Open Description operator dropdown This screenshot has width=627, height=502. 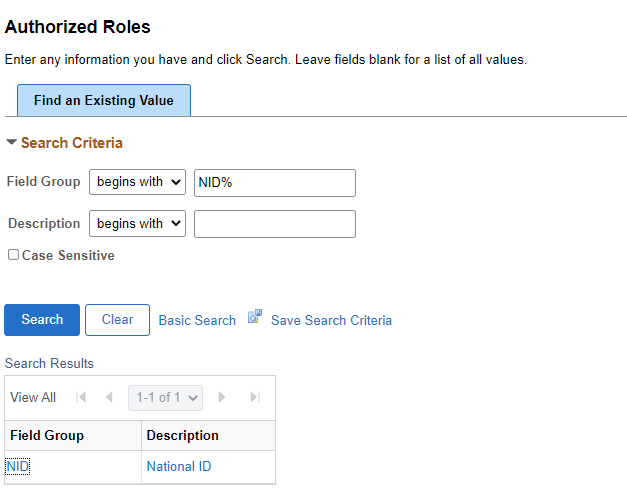pos(137,223)
